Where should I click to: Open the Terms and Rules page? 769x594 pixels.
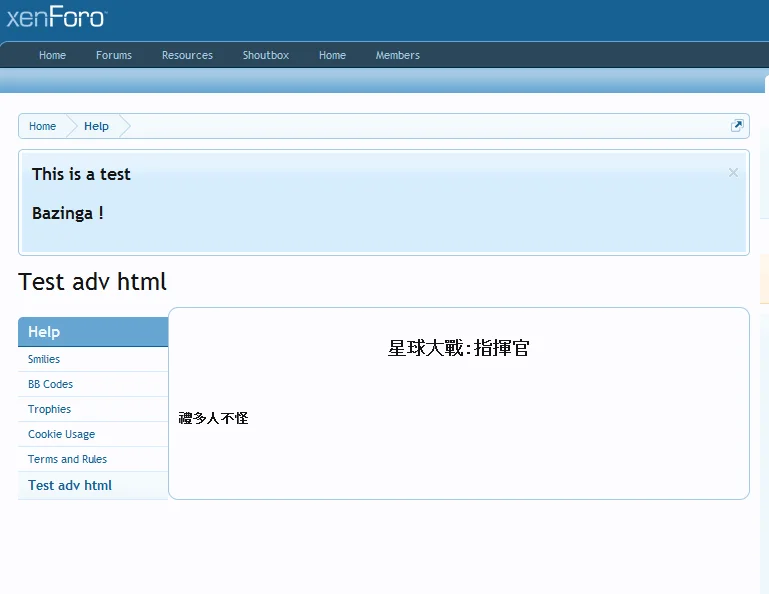tap(67, 459)
